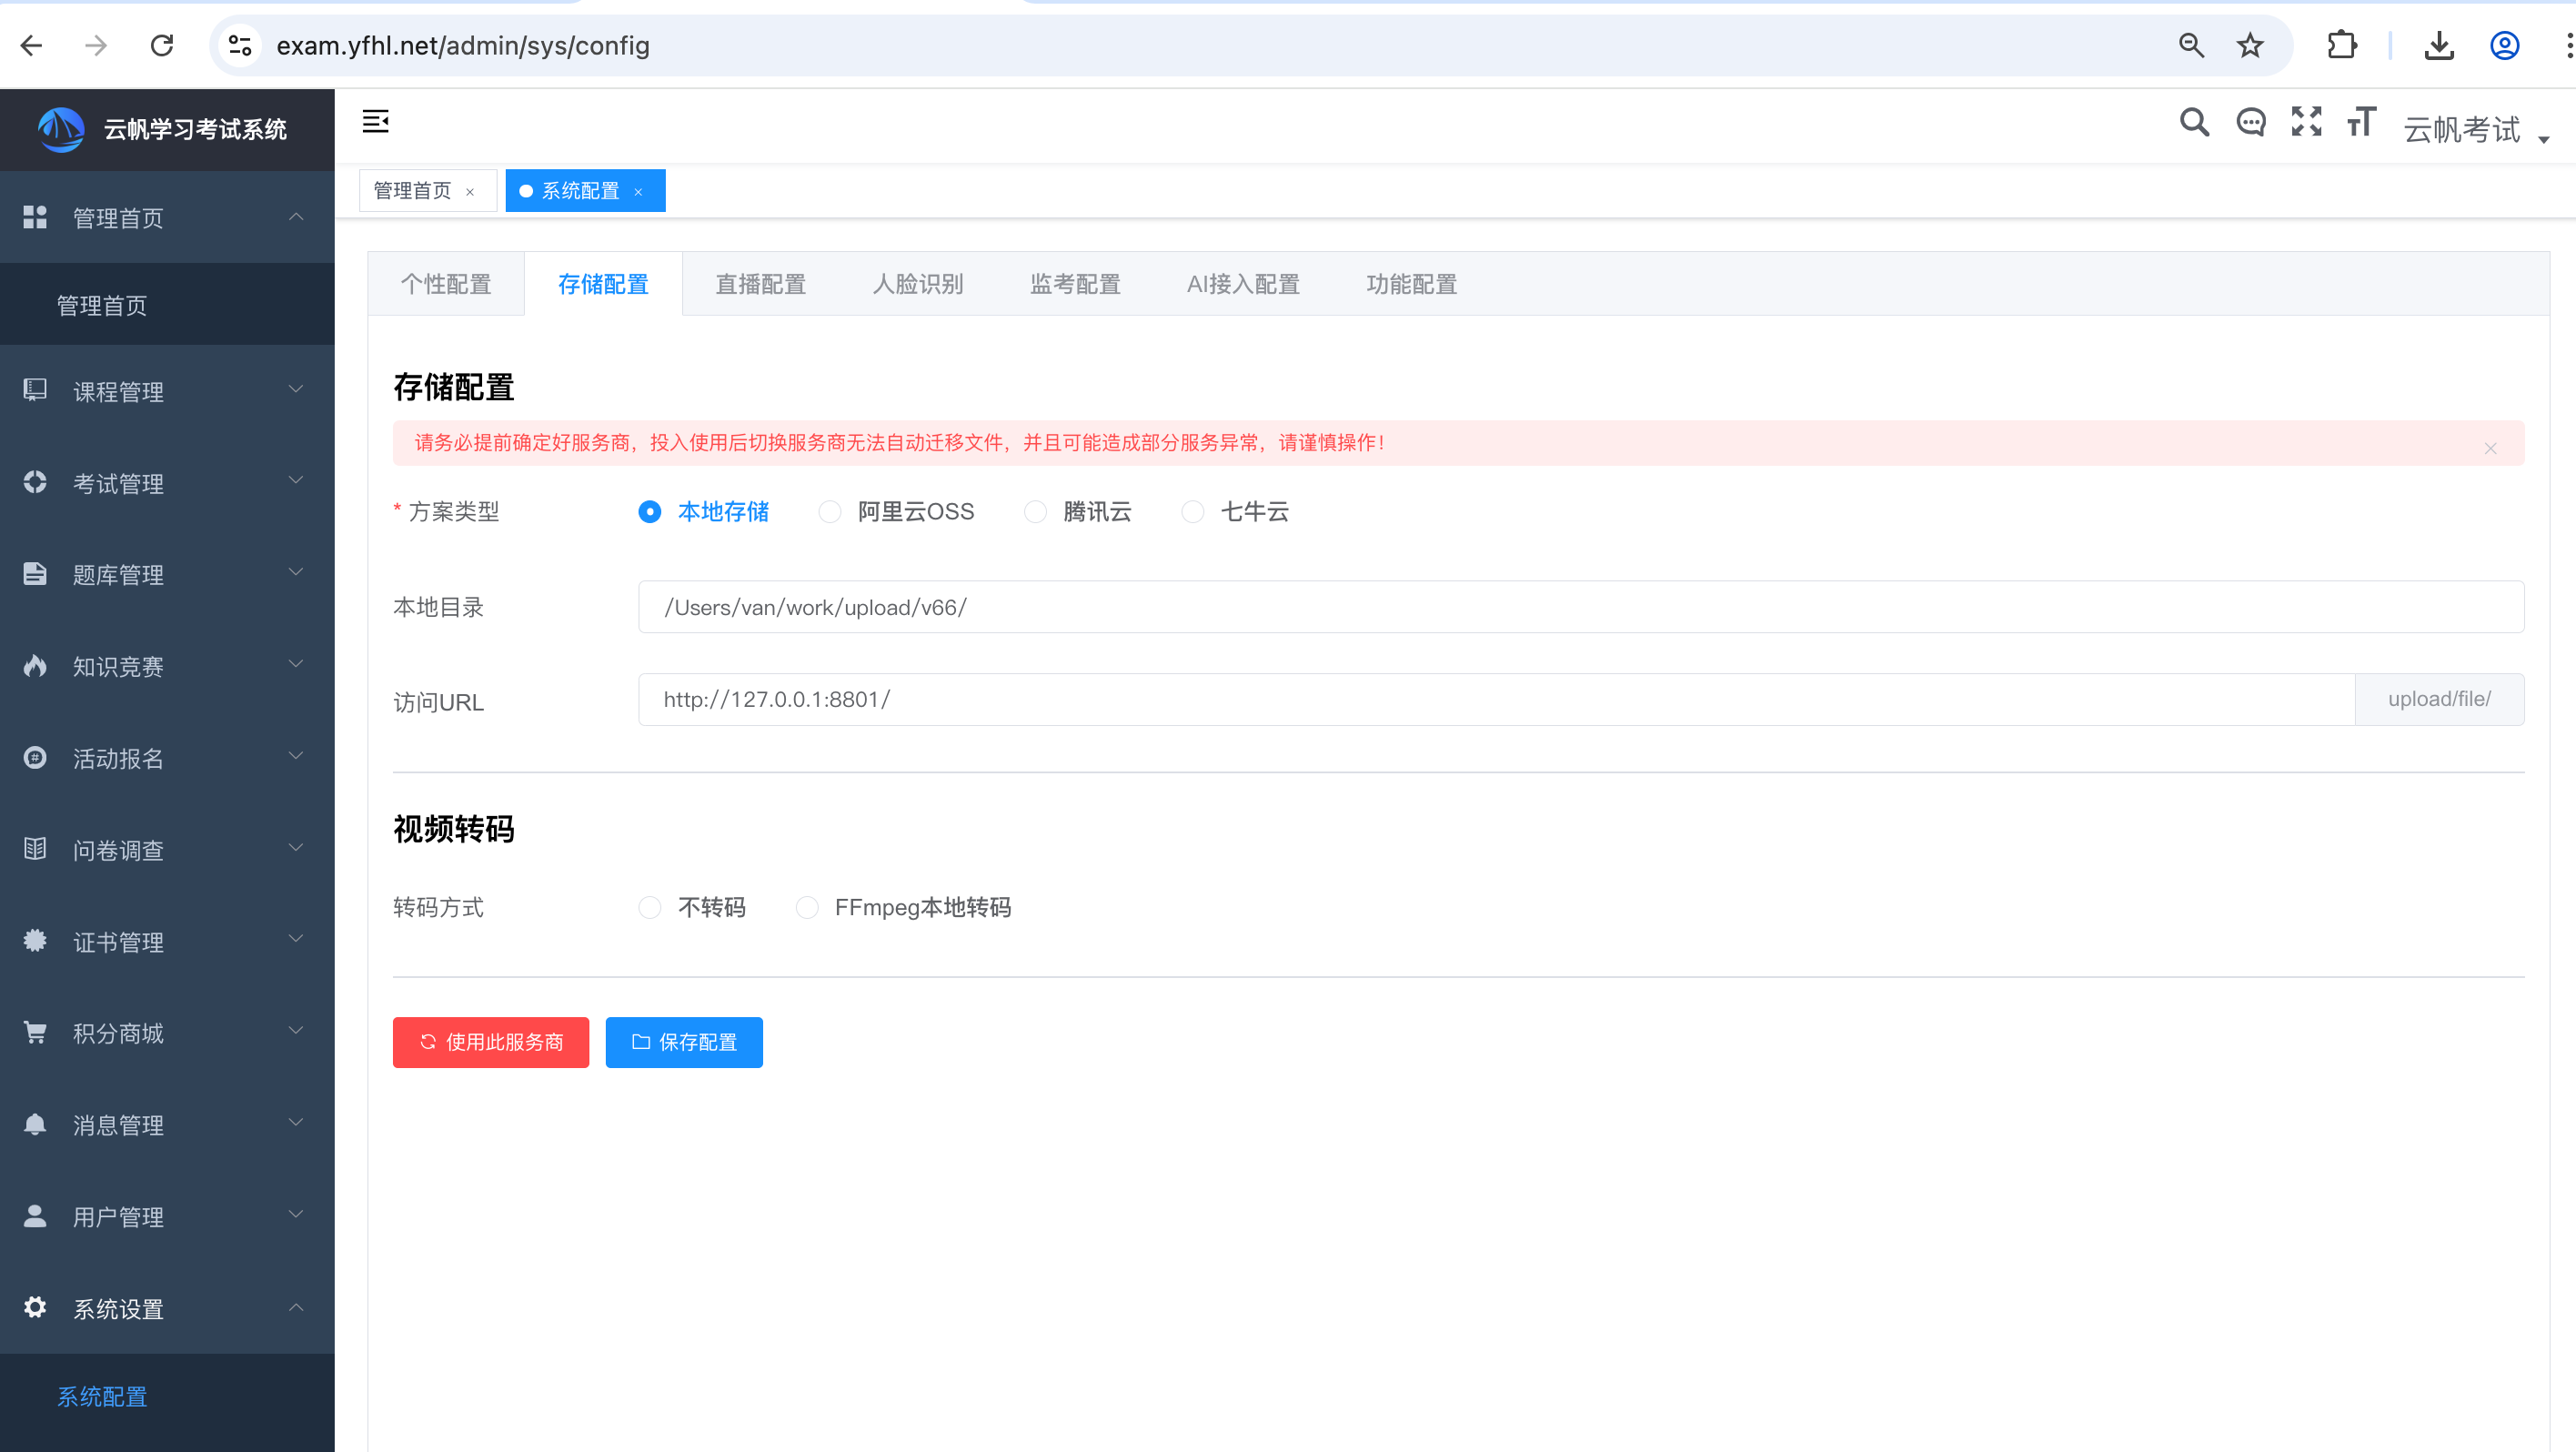Click the 系统设置 gear icon
The width and height of the screenshot is (2576, 1452).
coord(35,1308)
